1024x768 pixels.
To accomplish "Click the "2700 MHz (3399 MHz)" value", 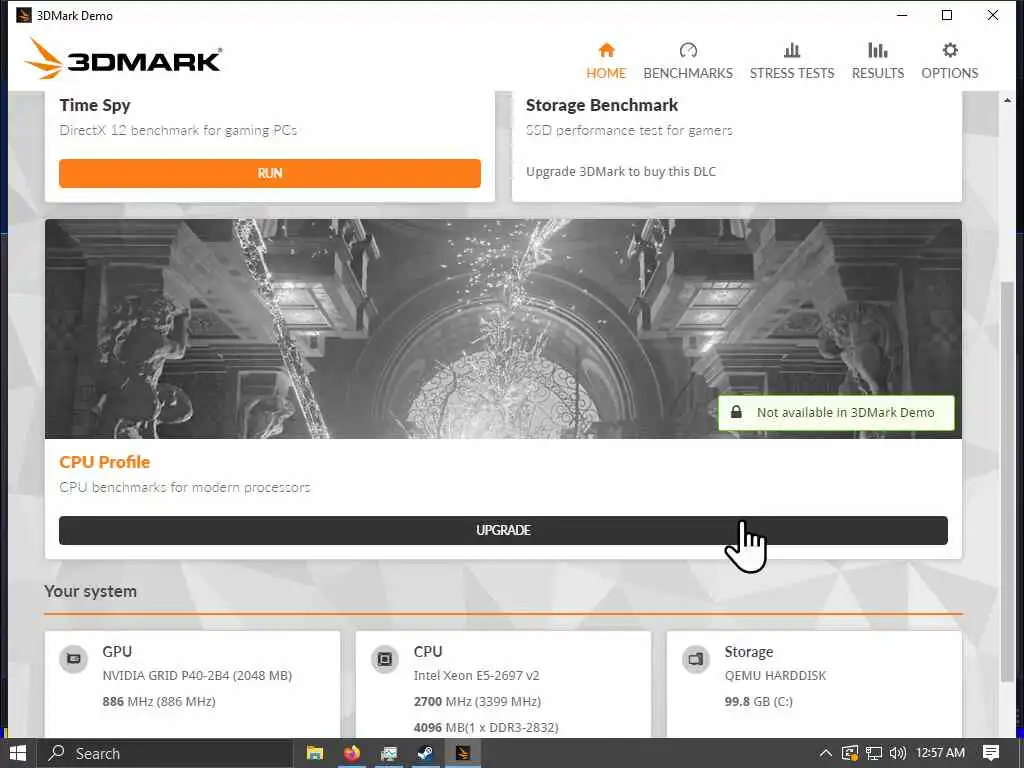I will 477,702.
